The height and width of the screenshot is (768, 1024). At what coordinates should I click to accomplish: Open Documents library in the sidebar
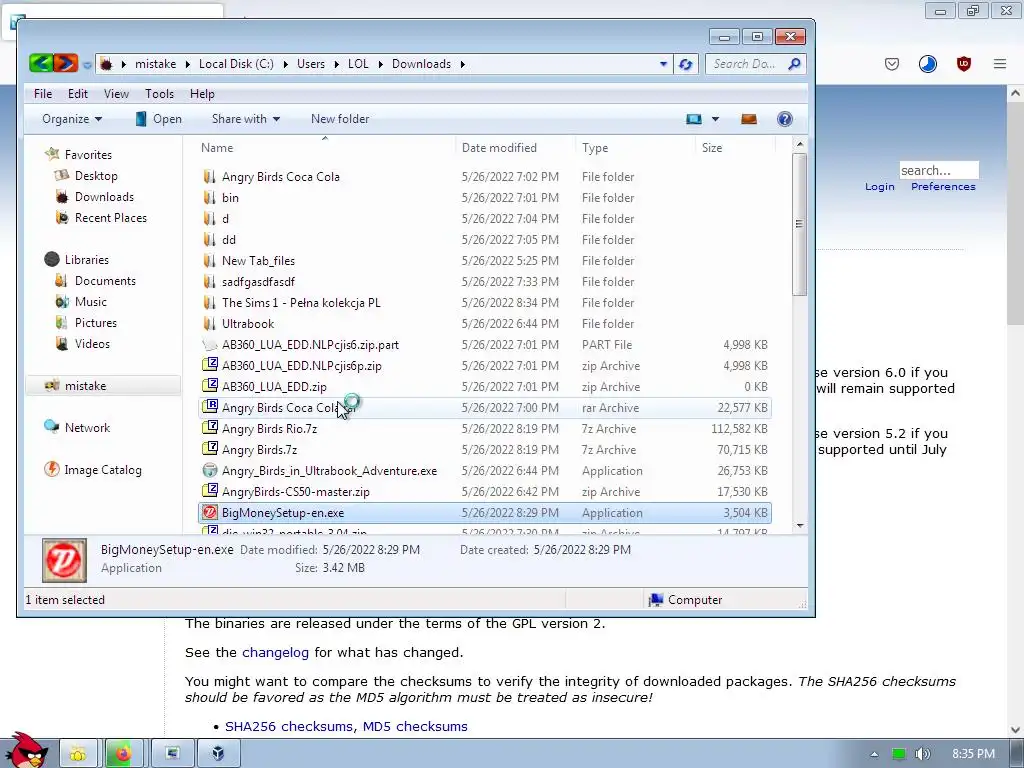[105, 281]
